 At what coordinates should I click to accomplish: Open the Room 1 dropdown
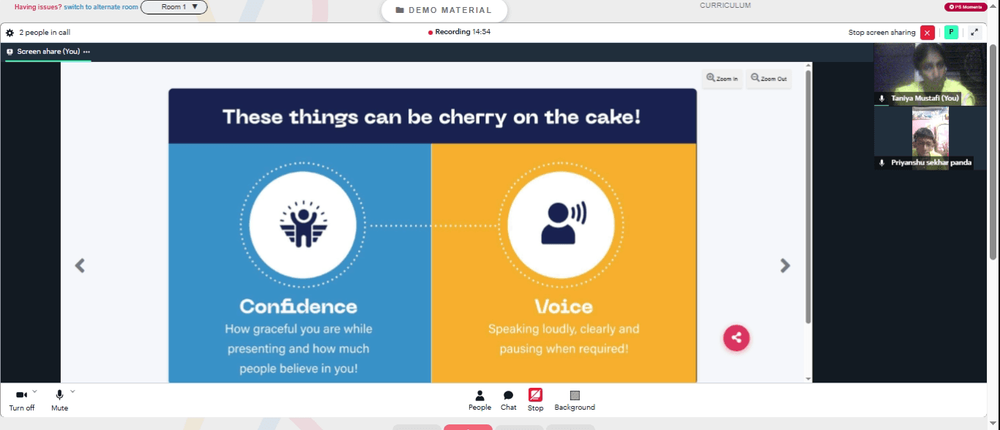click(x=174, y=7)
